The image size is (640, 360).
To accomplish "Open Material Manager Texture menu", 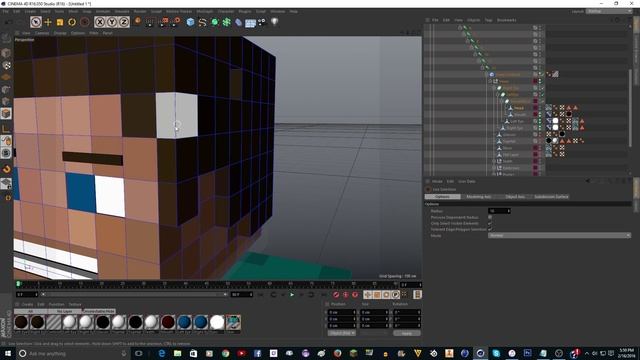I will (75, 304).
